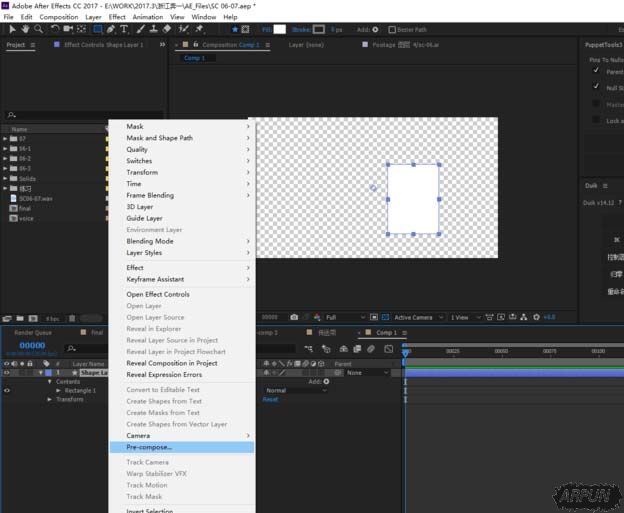Open the Full resolution dropdown
Viewport: 624px width, 513px height.
344,317
